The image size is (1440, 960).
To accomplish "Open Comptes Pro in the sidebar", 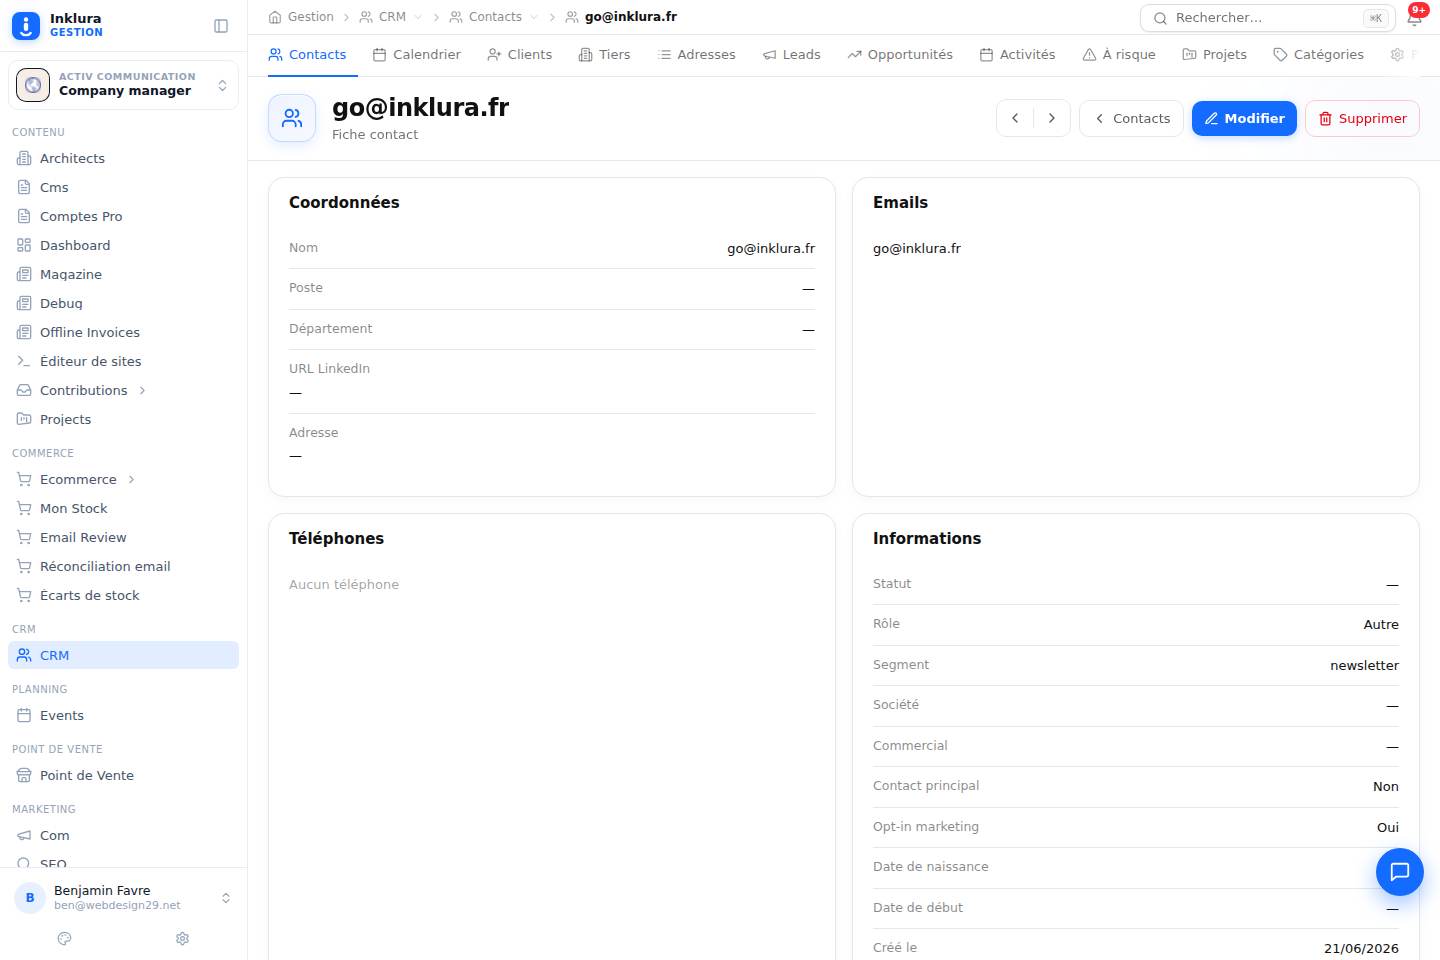I will [x=123, y=216].
